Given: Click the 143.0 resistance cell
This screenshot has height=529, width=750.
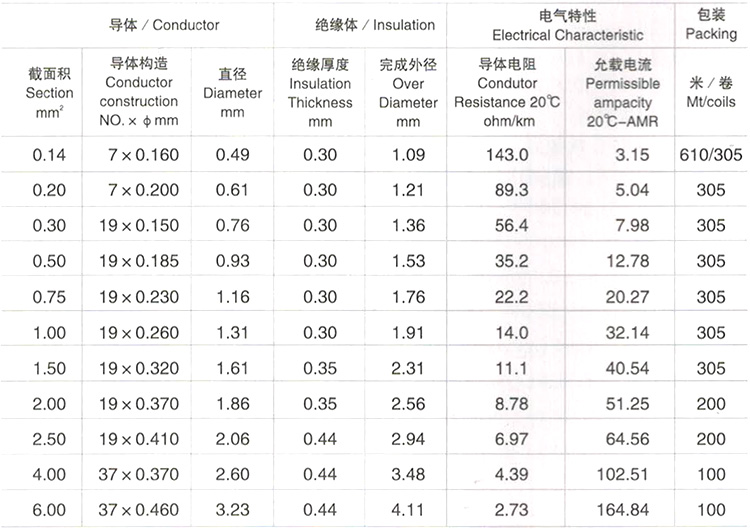Looking at the screenshot, I should [x=507, y=155].
